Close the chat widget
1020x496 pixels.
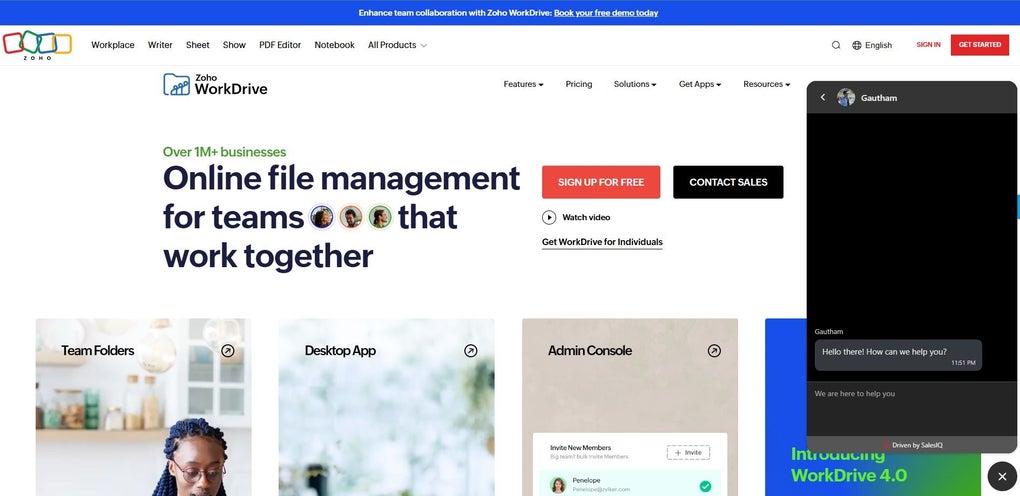coord(1002,476)
